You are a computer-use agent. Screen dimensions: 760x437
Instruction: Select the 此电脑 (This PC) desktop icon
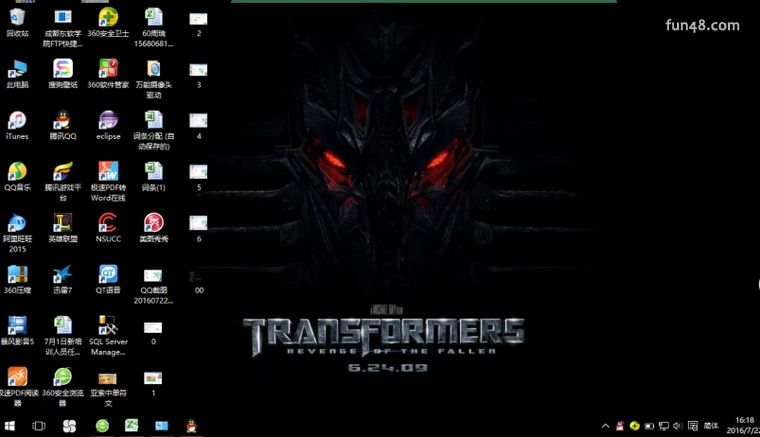17,69
